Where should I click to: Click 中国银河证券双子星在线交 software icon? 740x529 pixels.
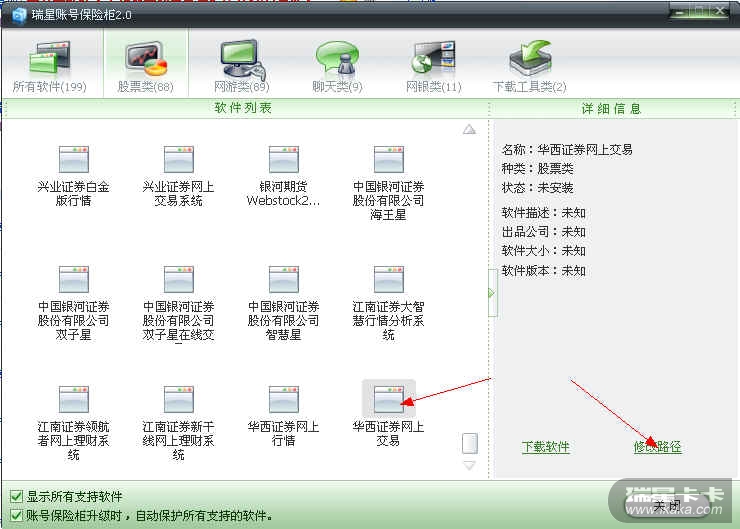[x=178, y=279]
